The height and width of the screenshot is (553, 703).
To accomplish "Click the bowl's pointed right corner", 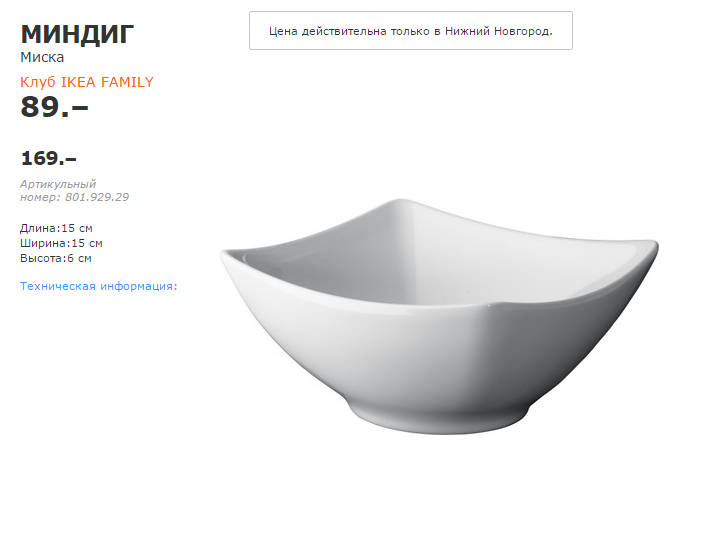I will (652, 245).
